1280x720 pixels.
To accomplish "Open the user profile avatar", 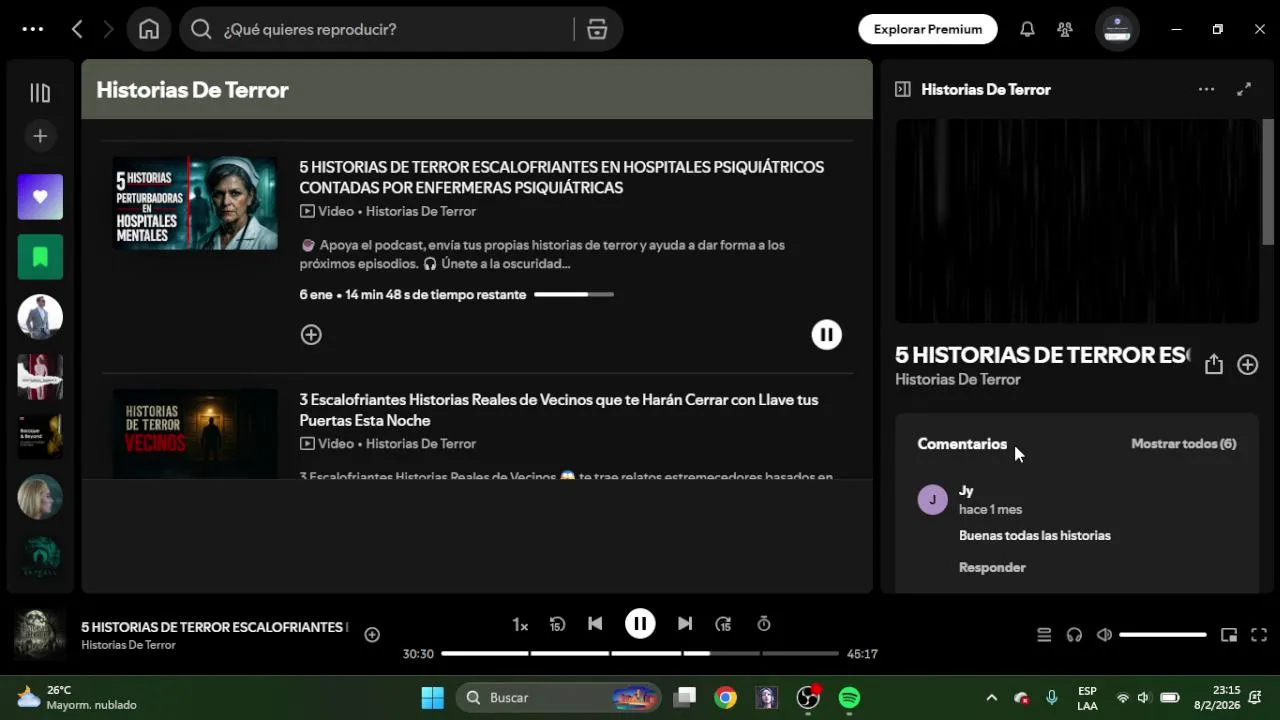I will click(x=1117, y=29).
